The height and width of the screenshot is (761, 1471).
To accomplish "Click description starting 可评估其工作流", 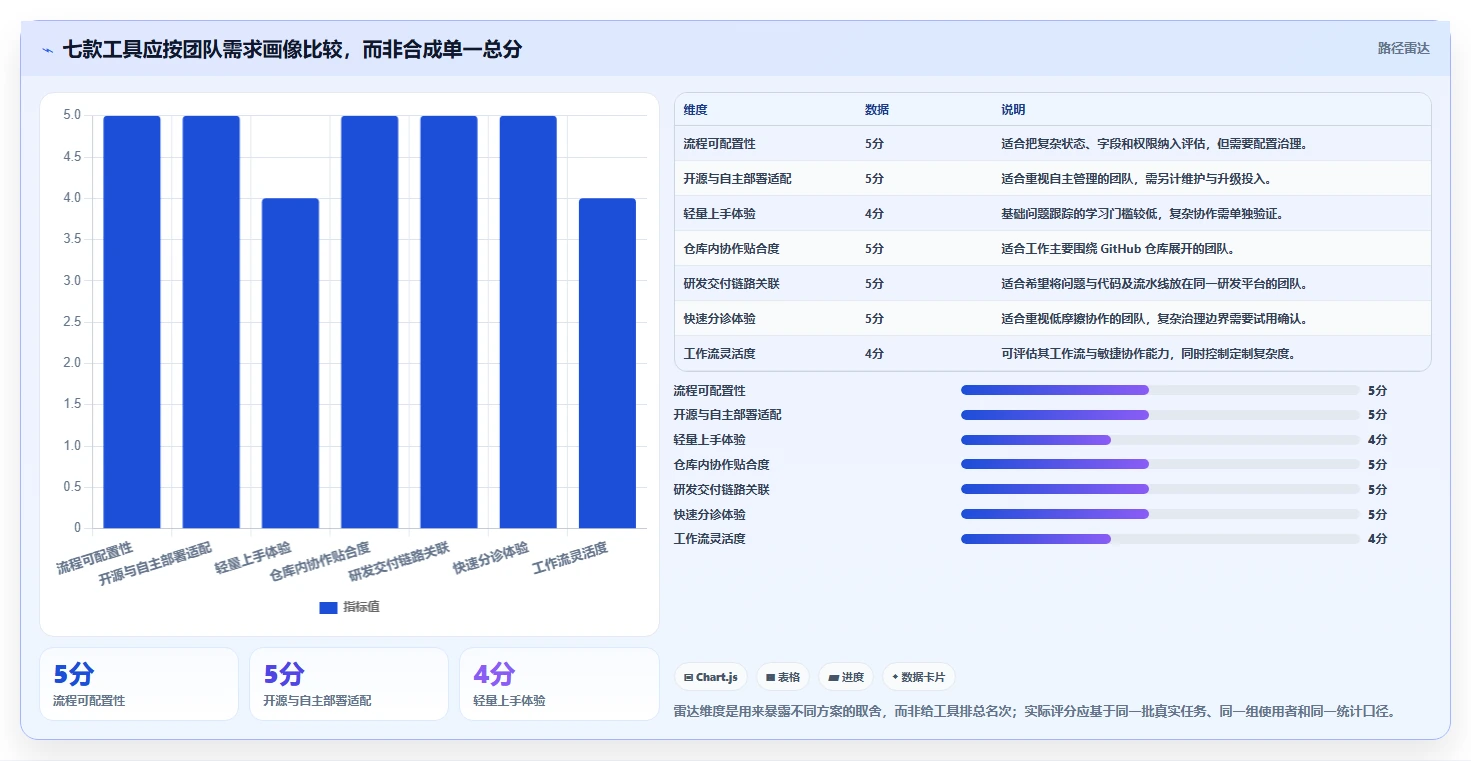I will click(x=1149, y=354).
